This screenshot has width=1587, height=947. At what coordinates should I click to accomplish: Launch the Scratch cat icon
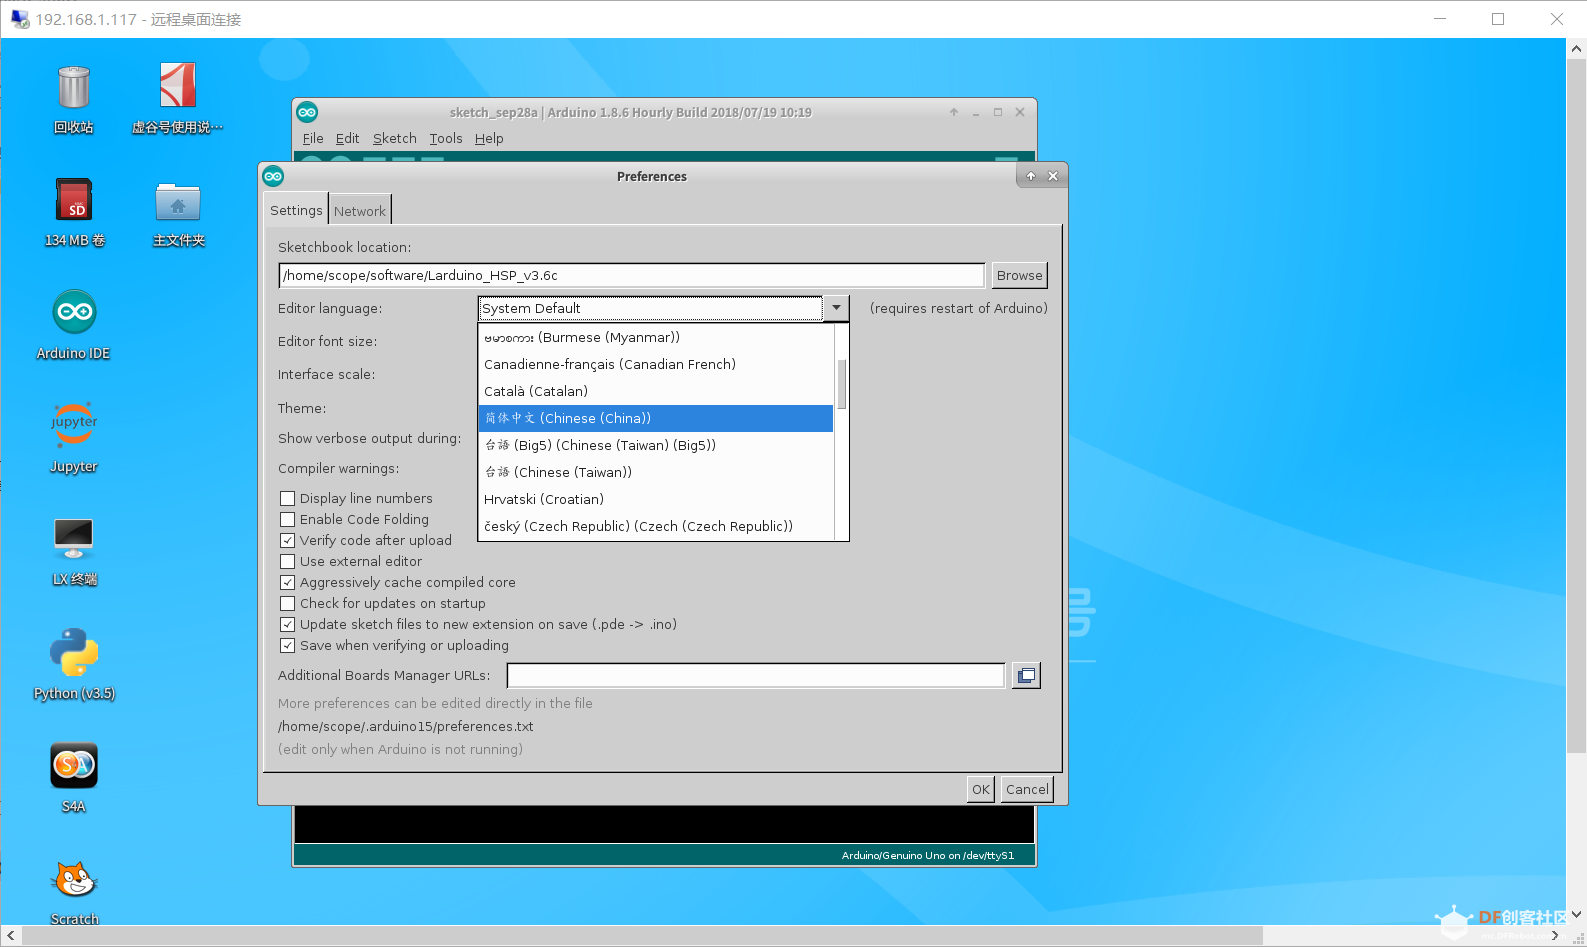point(74,880)
